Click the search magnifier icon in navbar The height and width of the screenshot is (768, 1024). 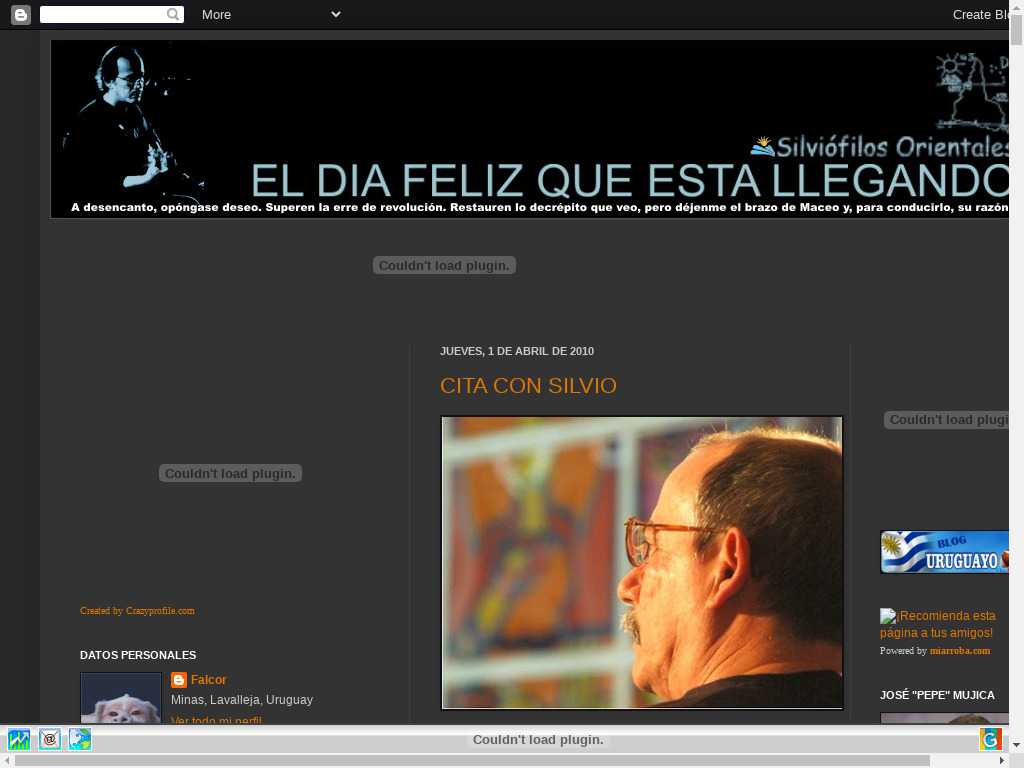point(173,14)
